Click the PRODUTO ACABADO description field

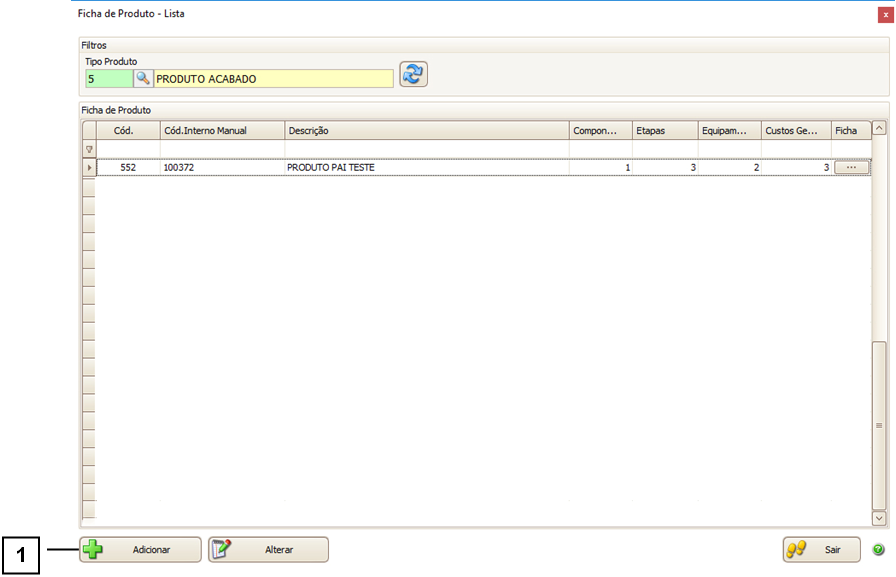click(273, 78)
